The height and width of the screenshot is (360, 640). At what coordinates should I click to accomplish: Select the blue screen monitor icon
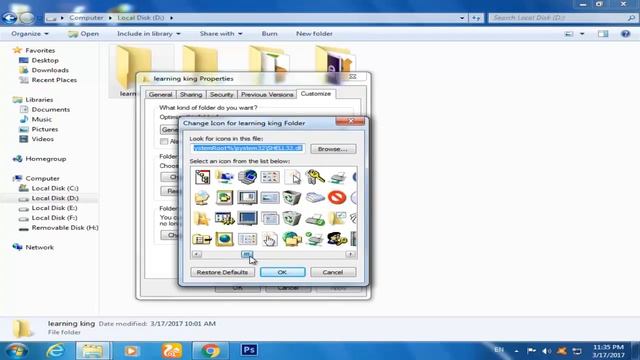tap(247, 218)
